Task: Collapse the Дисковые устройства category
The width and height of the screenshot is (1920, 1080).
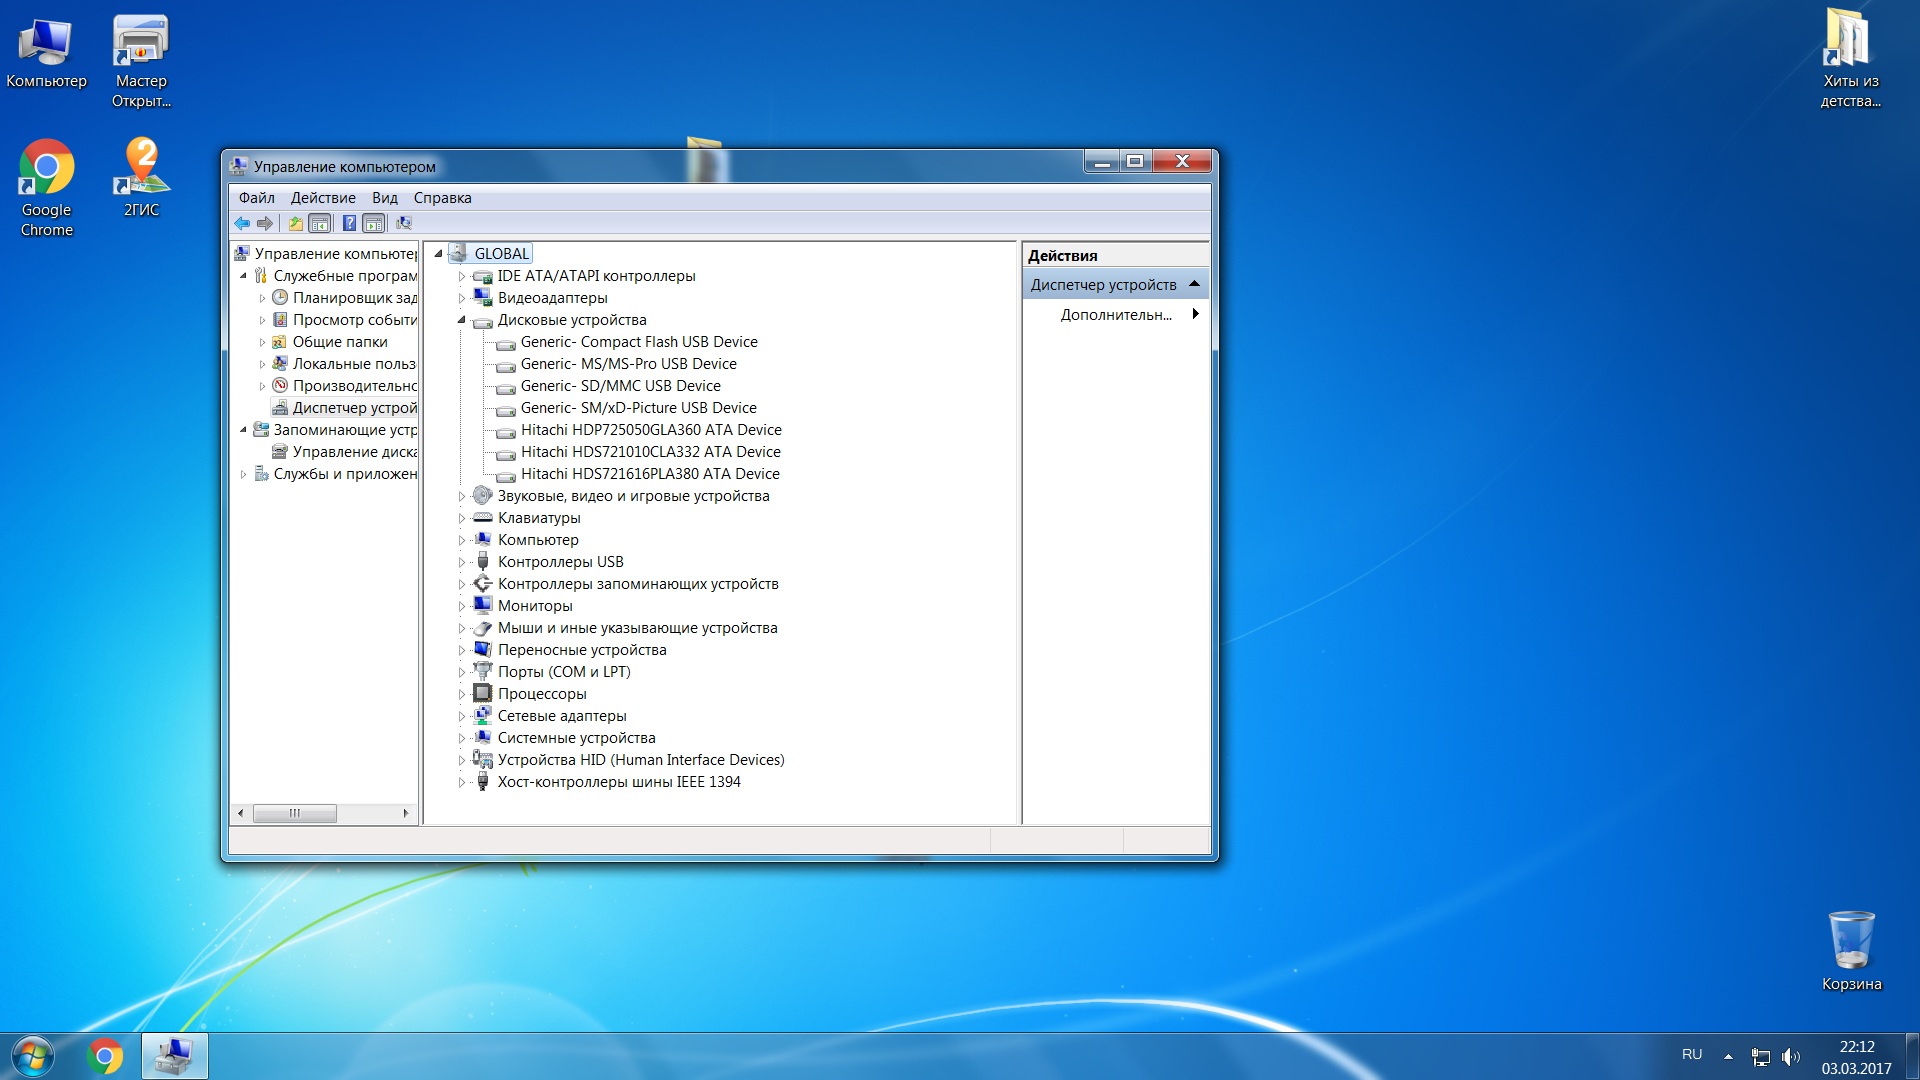Action: point(461,320)
